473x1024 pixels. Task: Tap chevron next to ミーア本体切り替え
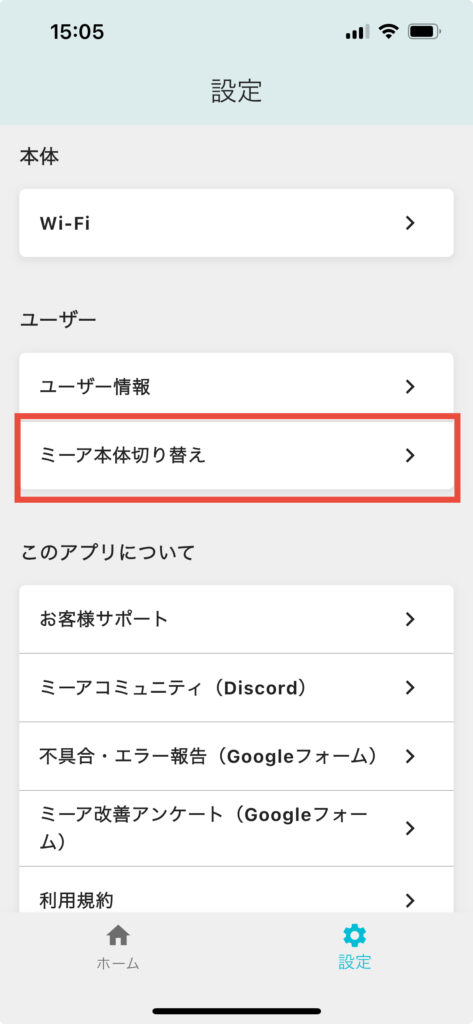pos(410,455)
